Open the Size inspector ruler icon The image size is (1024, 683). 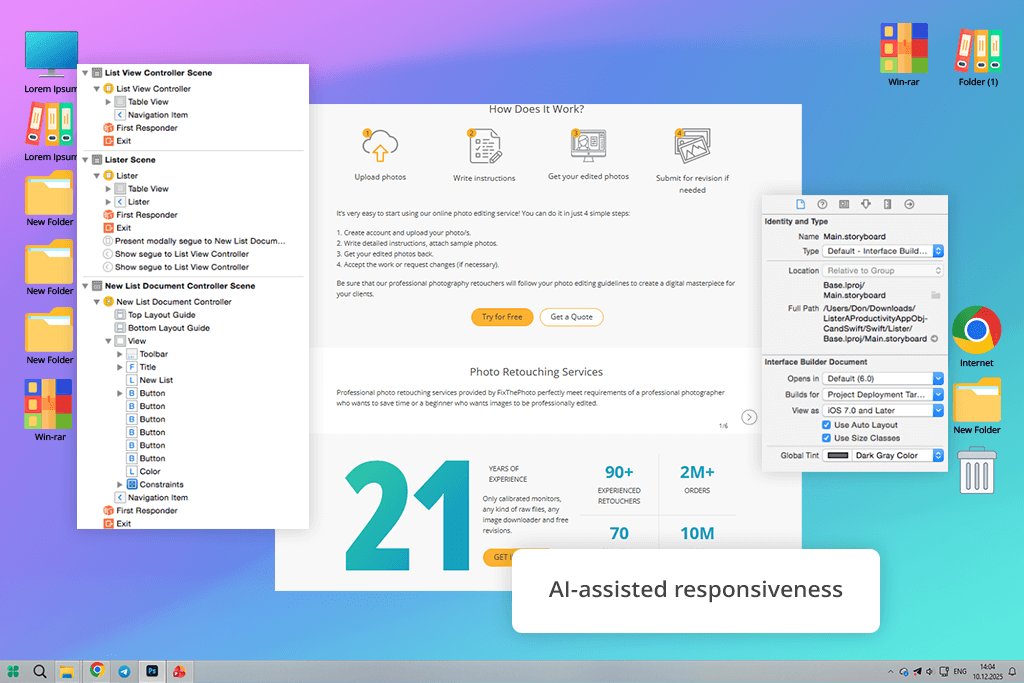click(x=888, y=204)
